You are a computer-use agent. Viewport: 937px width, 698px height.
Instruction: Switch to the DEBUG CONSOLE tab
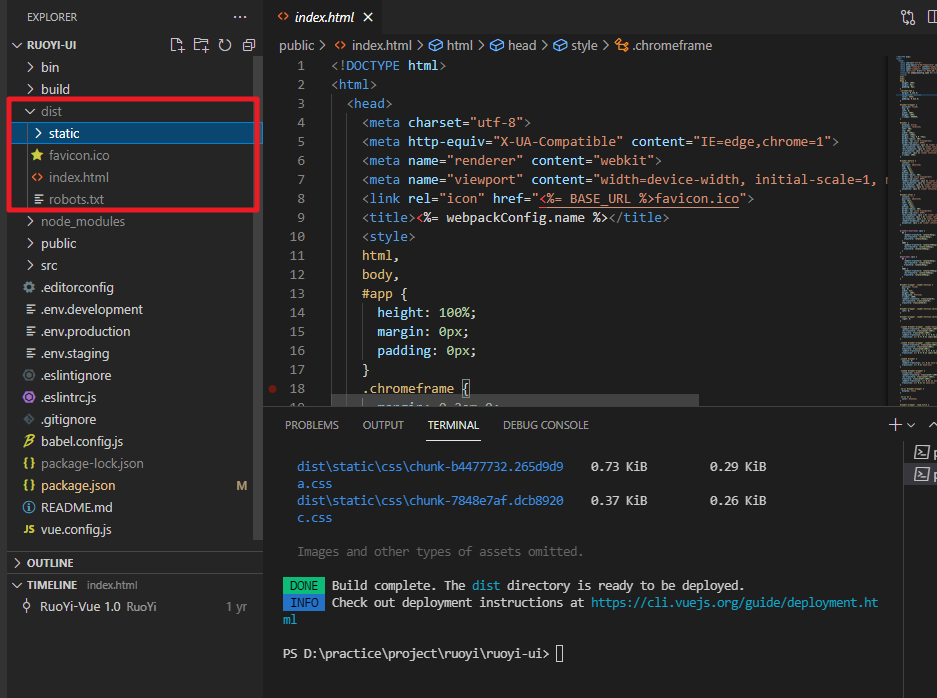click(x=546, y=425)
